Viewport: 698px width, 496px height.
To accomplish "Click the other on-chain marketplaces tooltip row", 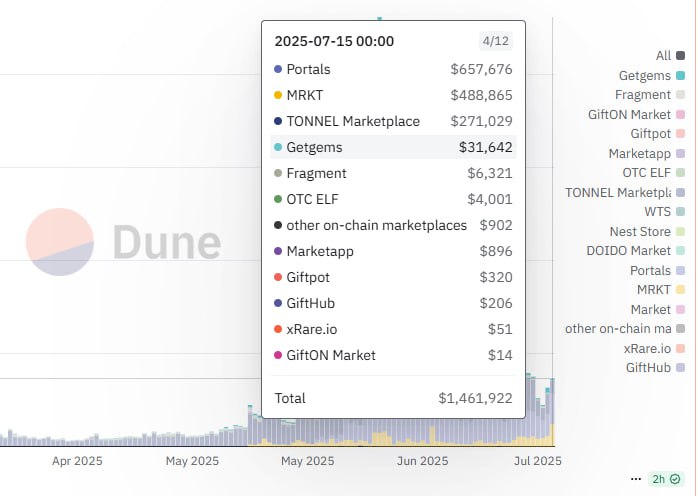I will click(393, 225).
